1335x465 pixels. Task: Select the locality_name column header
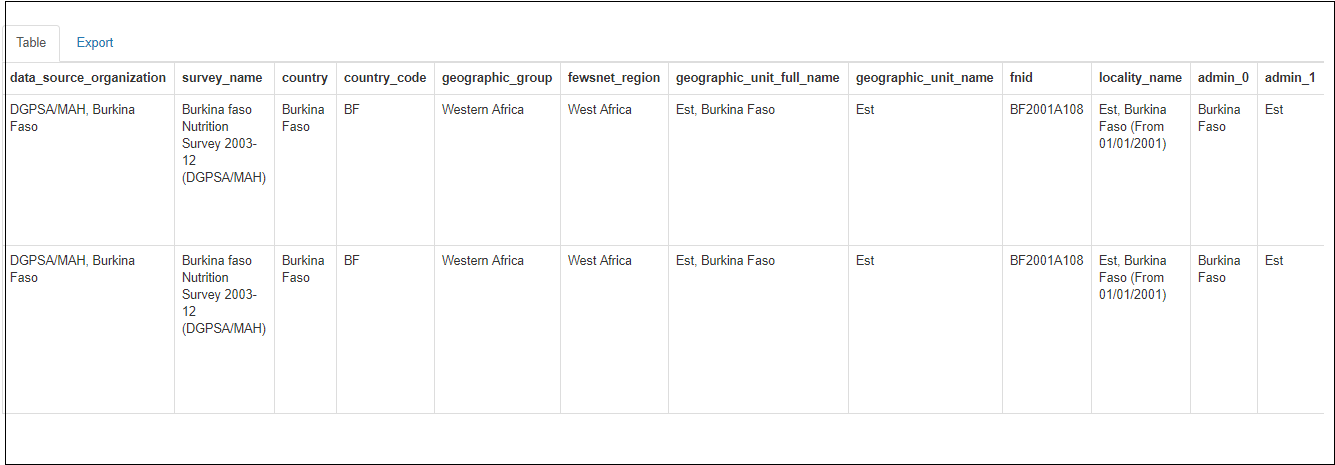(x=1140, y=78)
